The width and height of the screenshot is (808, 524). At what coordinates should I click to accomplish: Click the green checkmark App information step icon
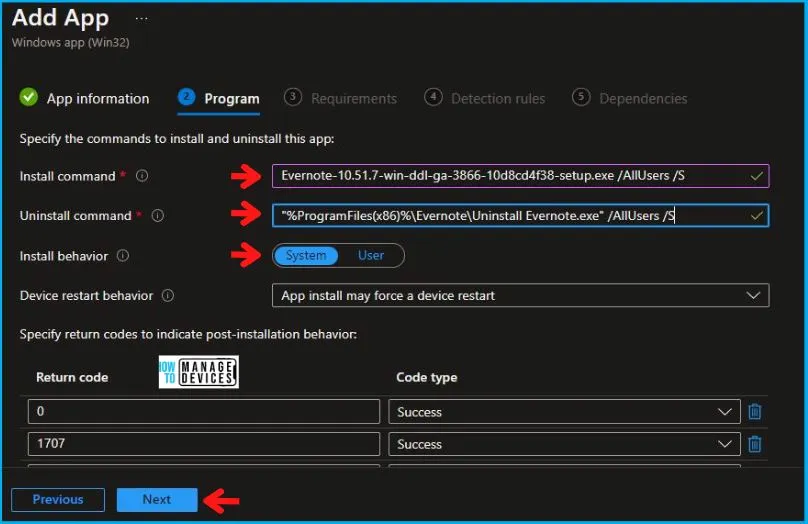pos(29,97)
